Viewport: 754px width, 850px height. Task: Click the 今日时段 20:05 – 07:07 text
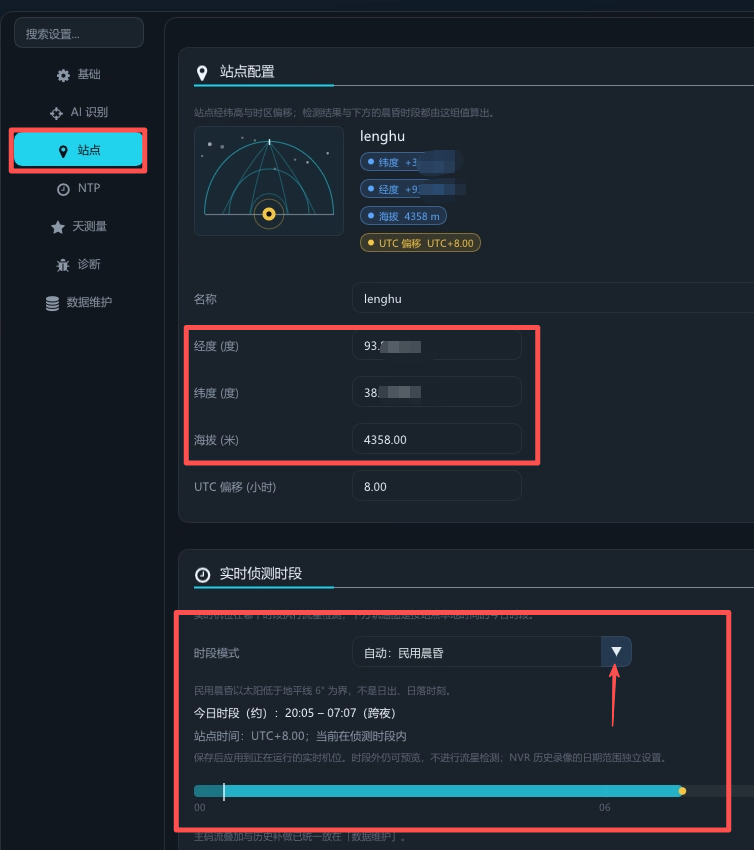pos(295,713)
